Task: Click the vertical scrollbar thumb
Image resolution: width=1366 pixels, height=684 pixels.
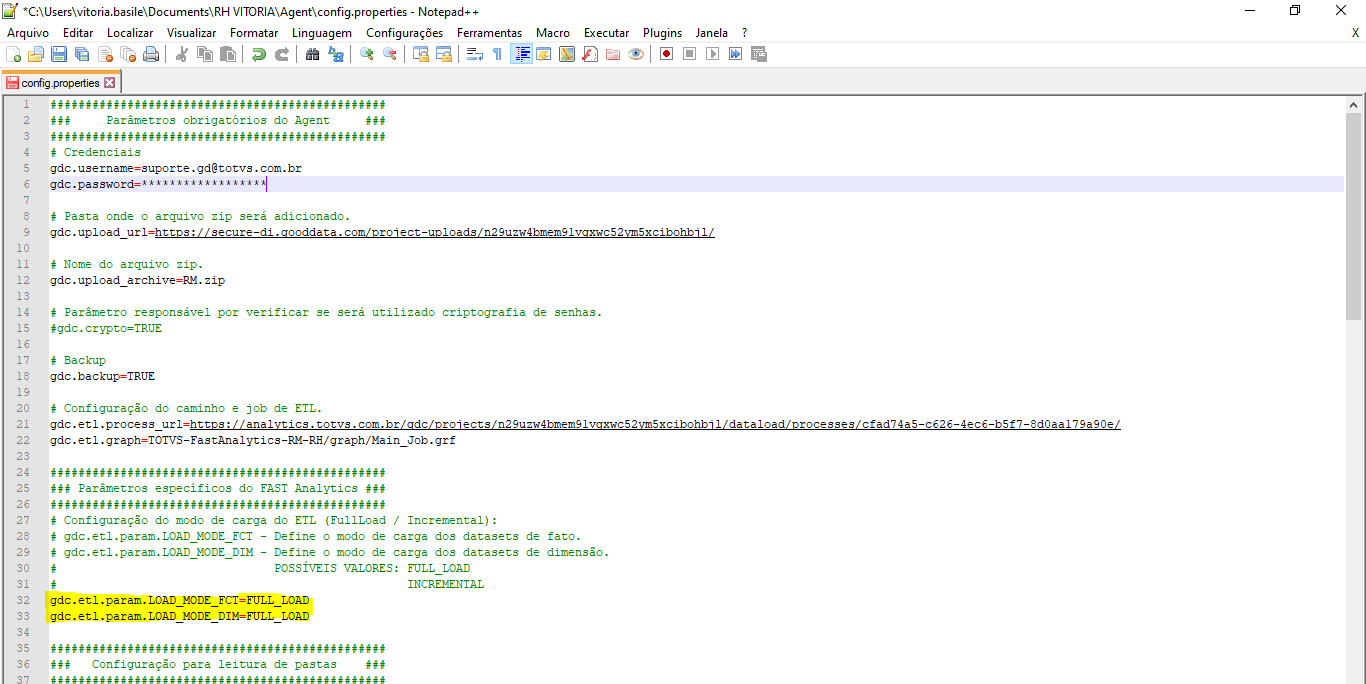Action: pyautogui.click(x=1353, y=216)
